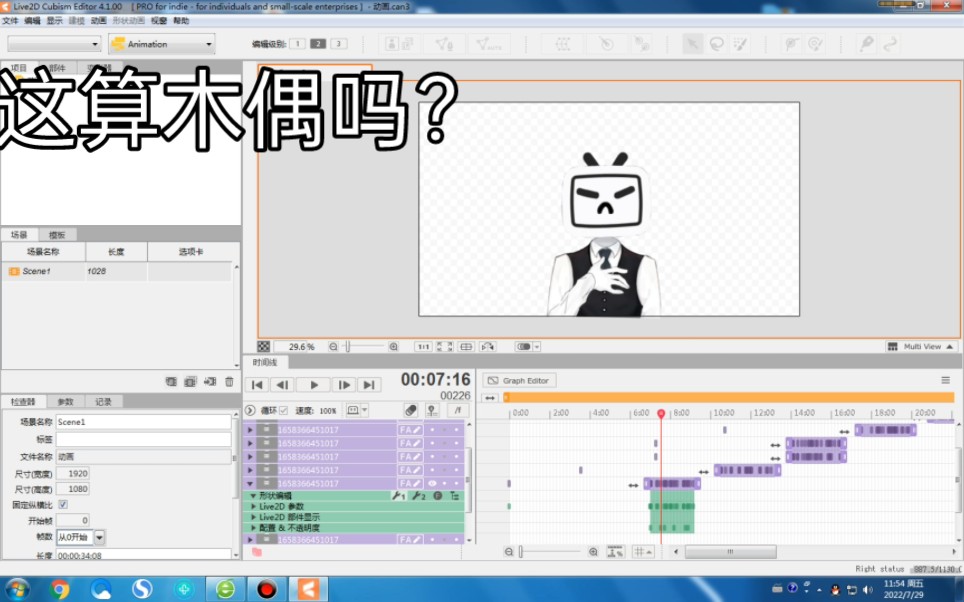
Task: Expand the Live2D 参数 group
Action: point(252,506)
